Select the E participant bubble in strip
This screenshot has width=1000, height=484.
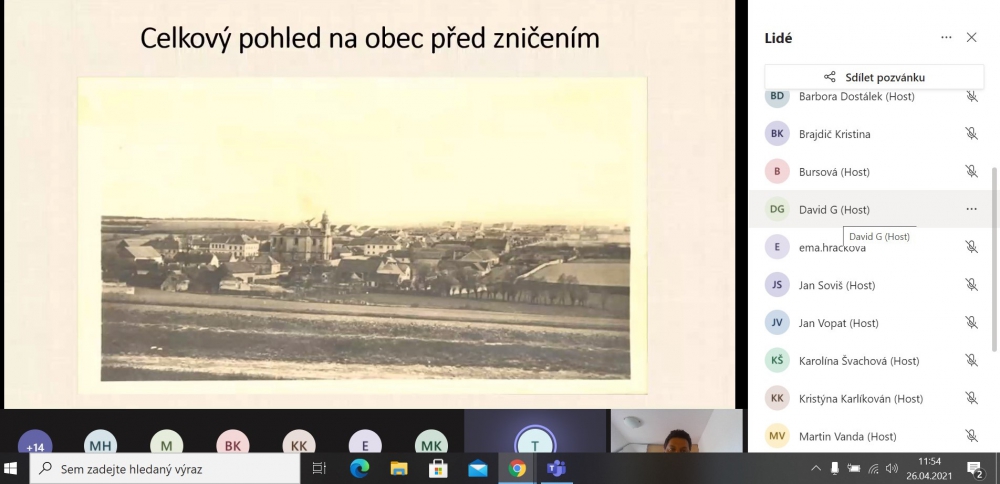pos(365,441)
